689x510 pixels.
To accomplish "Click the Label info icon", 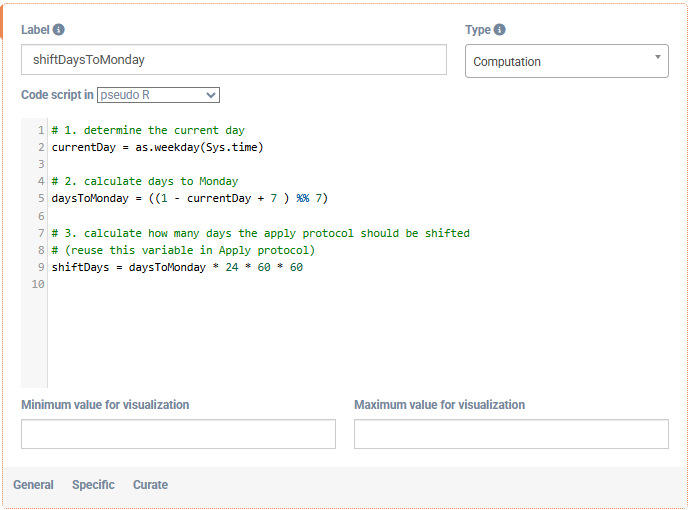I will [x=58, y=29].
